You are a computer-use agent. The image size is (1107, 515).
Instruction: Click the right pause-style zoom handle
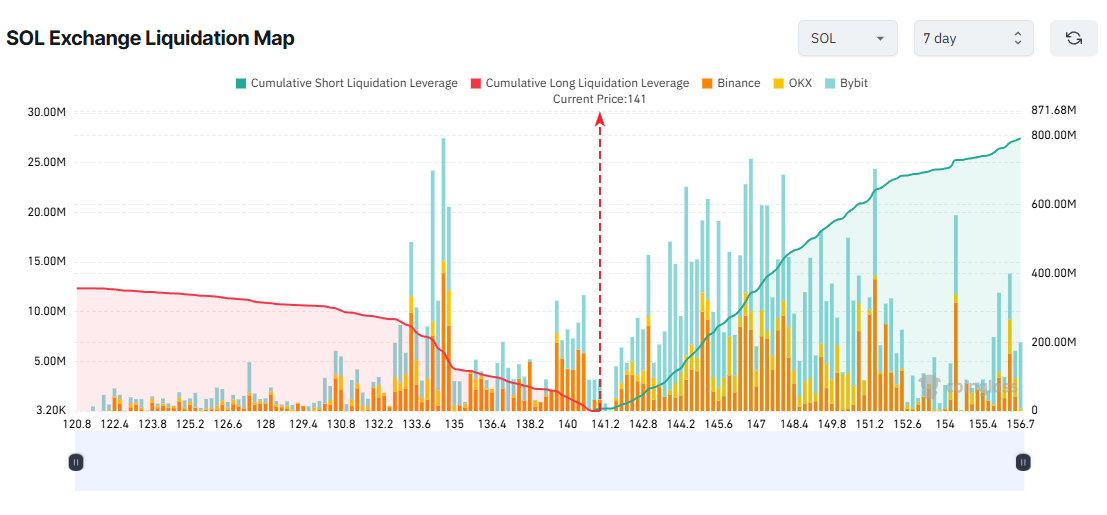click(x=1023, y=462)
